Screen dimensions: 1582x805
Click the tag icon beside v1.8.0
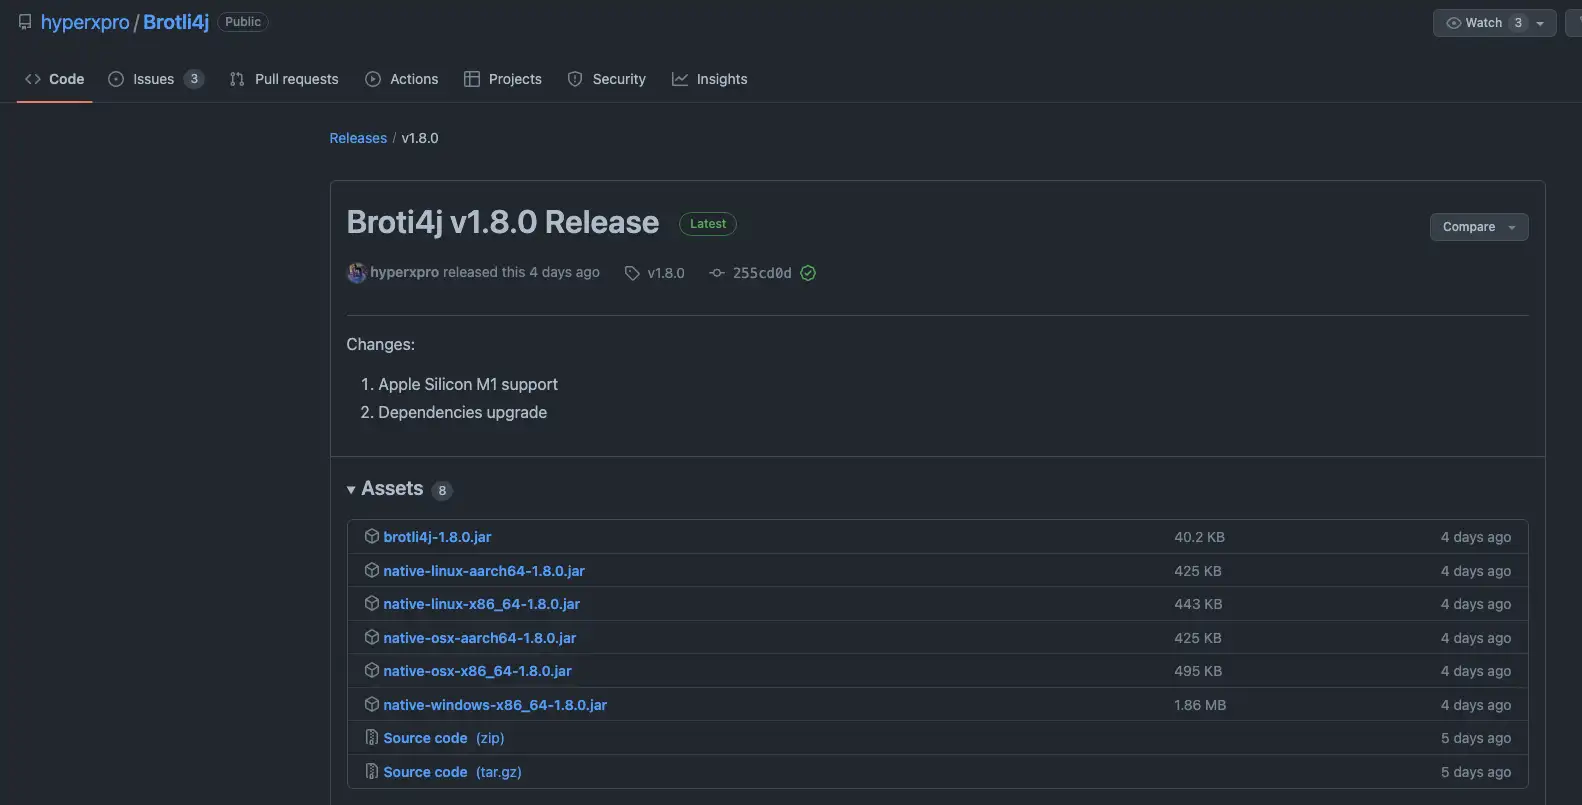pyautogui.click(x=632, y=273)
